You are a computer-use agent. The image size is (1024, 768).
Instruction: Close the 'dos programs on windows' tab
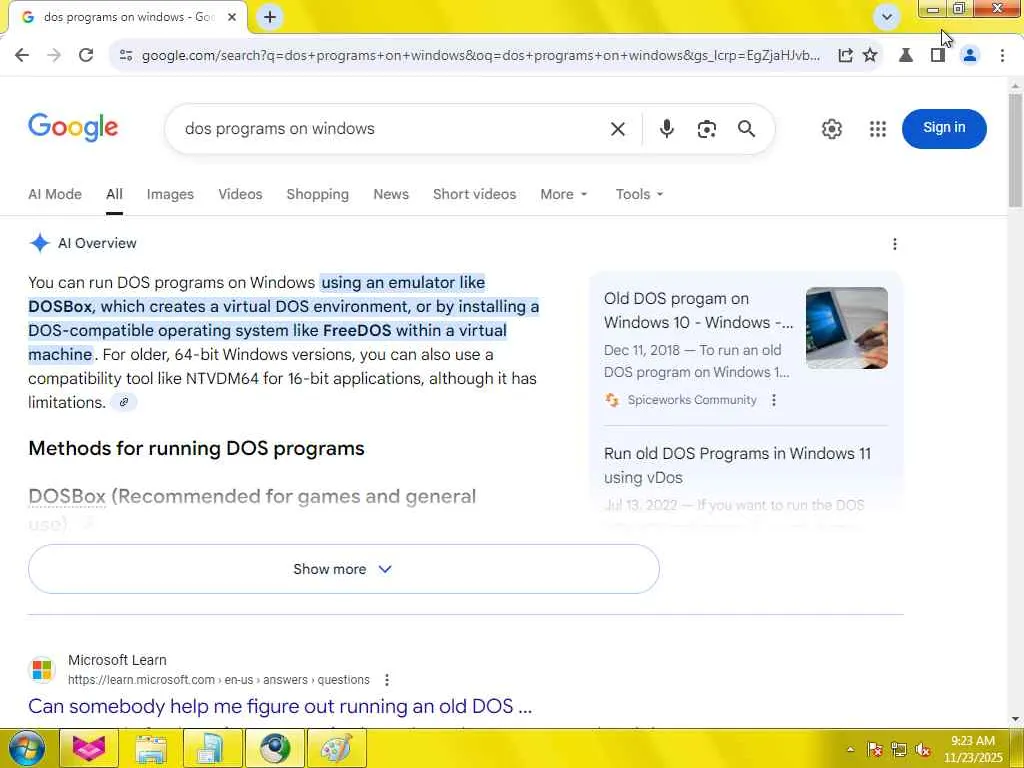pyautogui.click(x=232, y=17)
